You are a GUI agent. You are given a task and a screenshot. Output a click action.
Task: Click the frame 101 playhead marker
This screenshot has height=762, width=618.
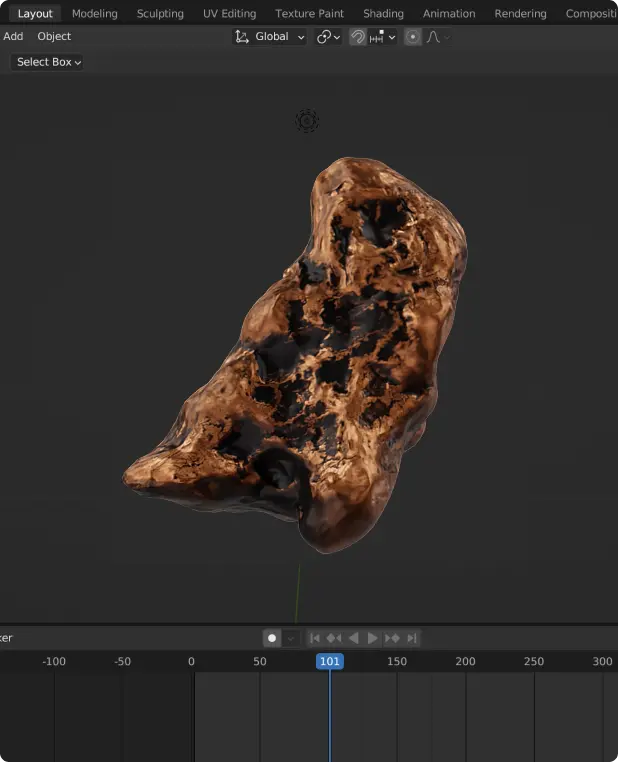click(x=329, y=661)
